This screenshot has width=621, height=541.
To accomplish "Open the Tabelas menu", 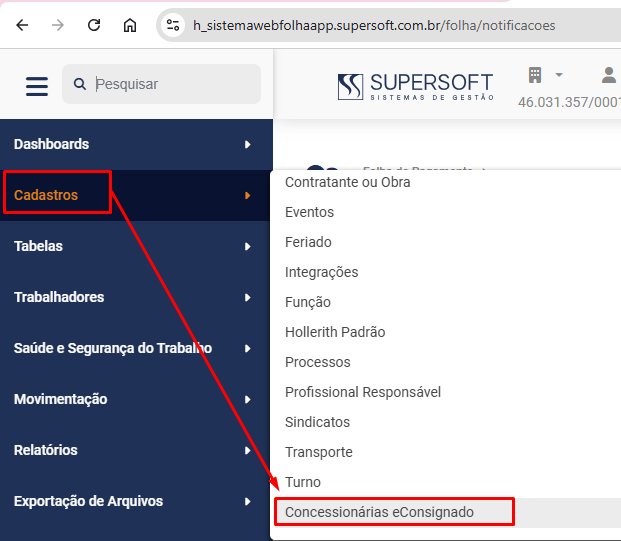I will [136, 246].
